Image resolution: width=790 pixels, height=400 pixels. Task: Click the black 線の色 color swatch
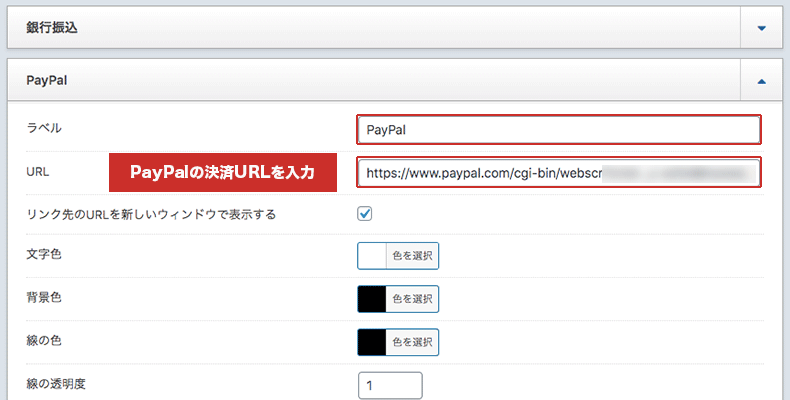[x=372, y=342]
